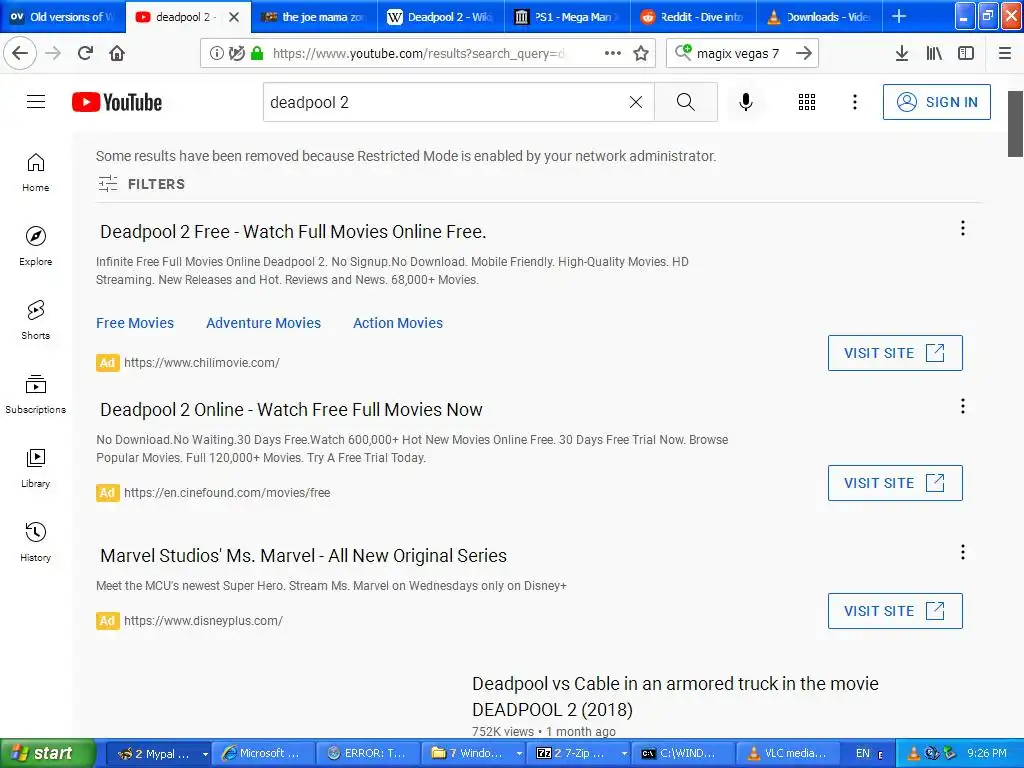Switch to the joe mama tab
The width and height of the screenshot is (1024, 768).
click(313, 16)
